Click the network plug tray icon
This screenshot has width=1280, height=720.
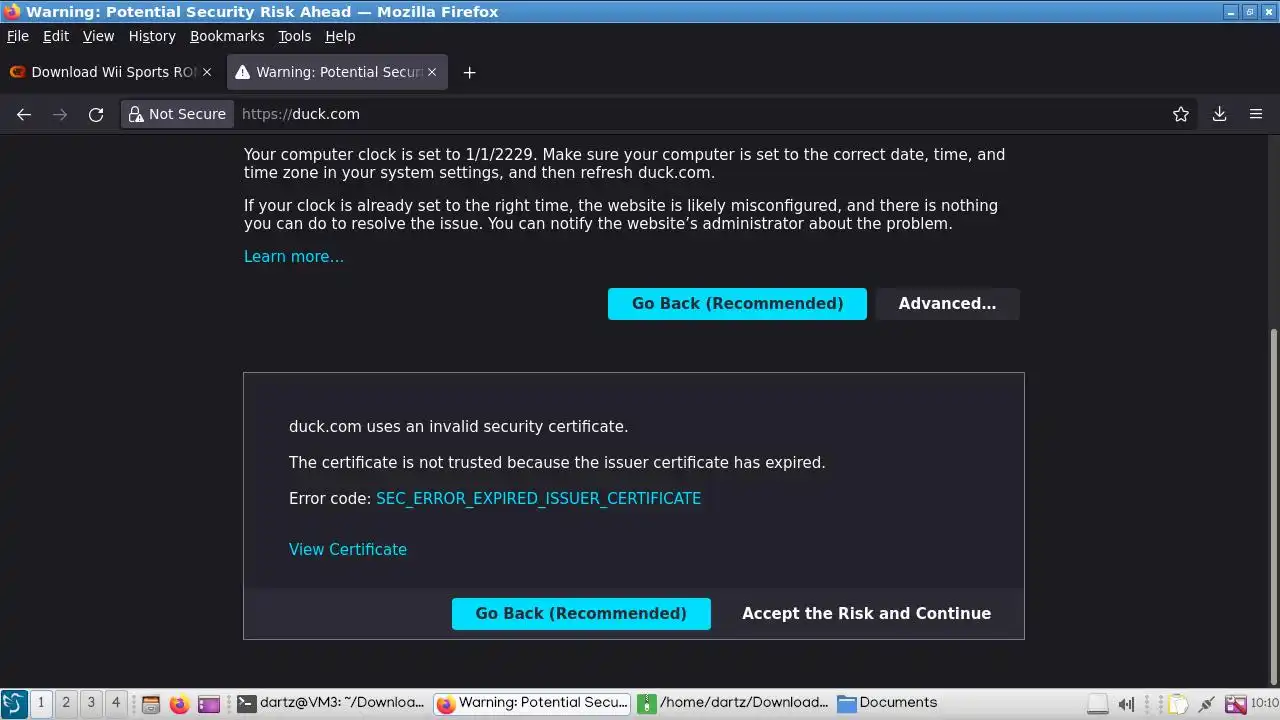tap(1207, 704)
